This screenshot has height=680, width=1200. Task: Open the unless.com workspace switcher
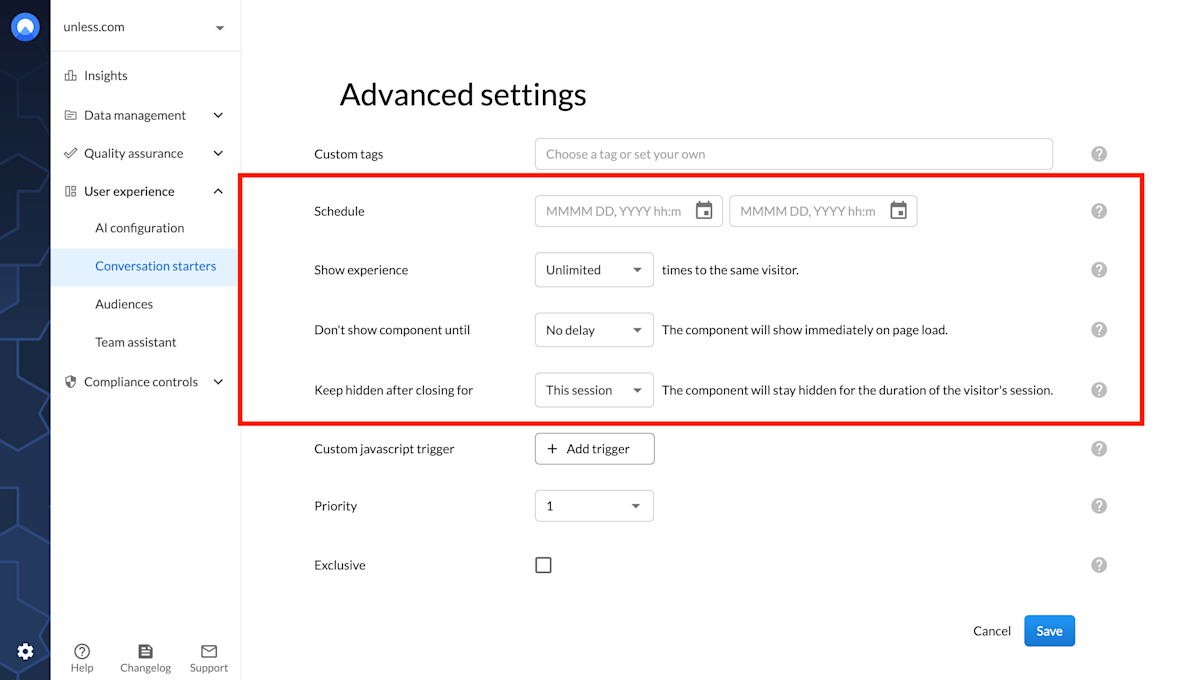tap(145, 26)
